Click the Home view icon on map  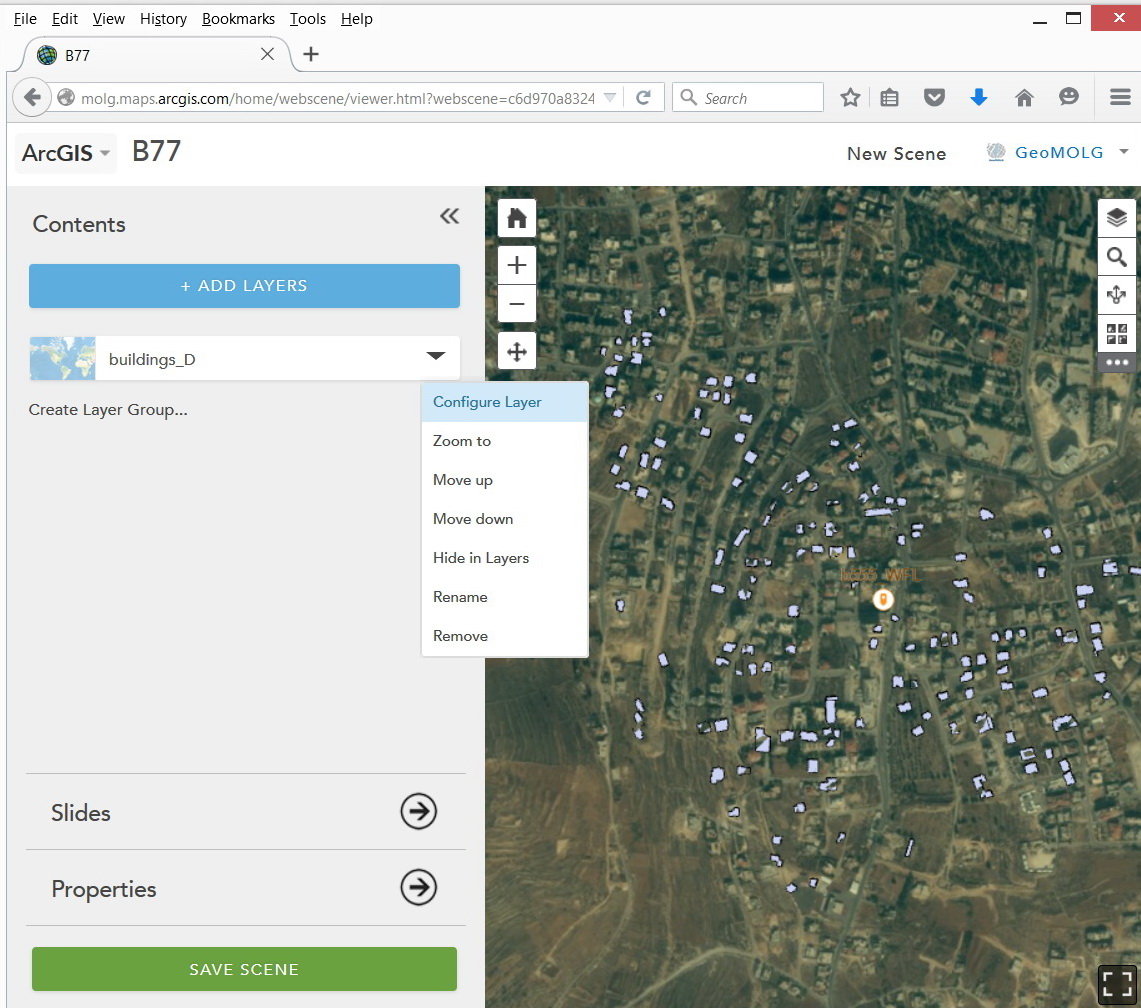point(517,218)
